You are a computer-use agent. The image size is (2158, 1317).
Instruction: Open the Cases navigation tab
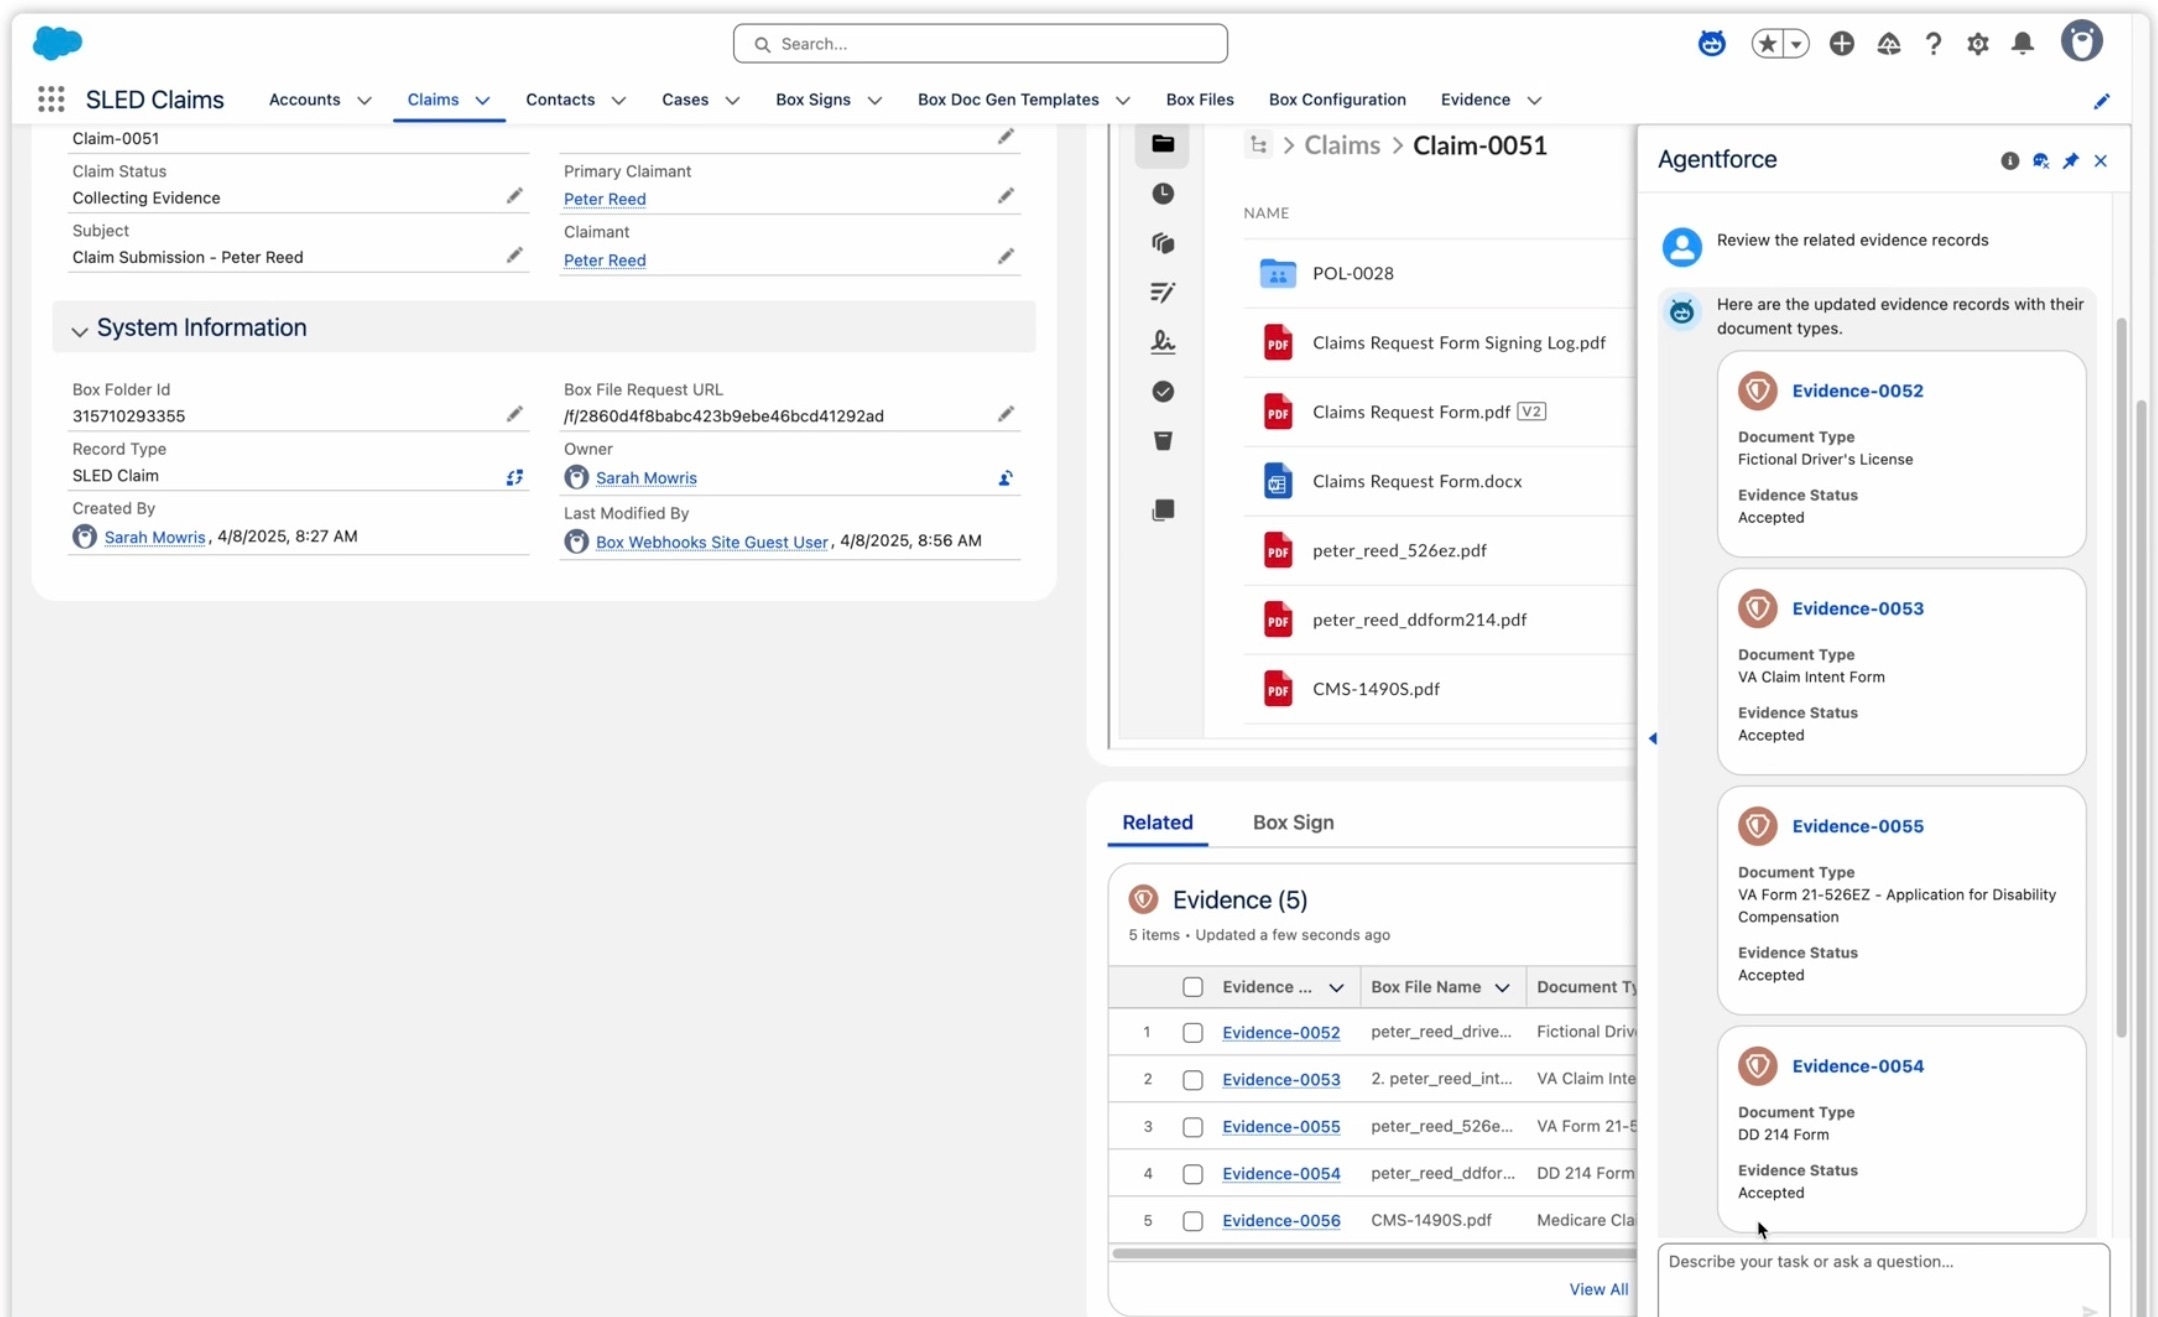(685, 99)
